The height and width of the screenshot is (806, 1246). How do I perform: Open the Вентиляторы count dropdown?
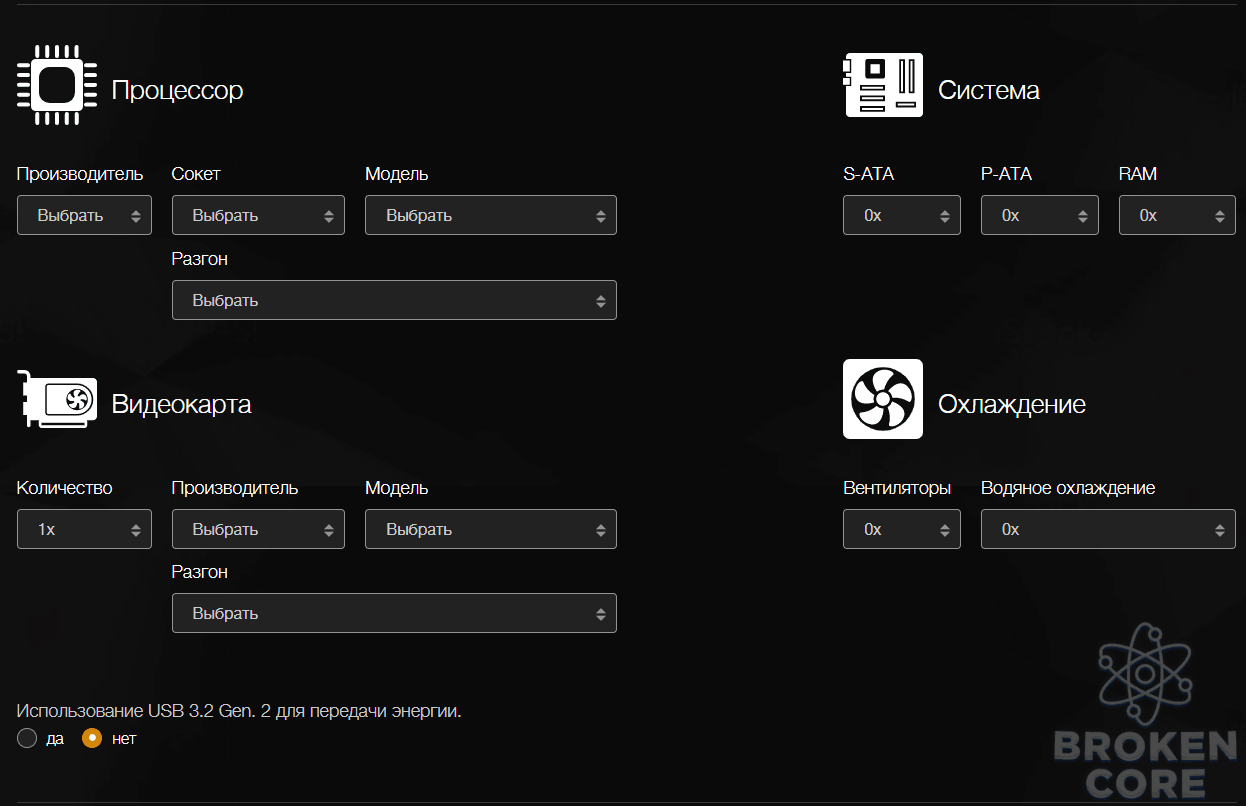pos(902,529)
